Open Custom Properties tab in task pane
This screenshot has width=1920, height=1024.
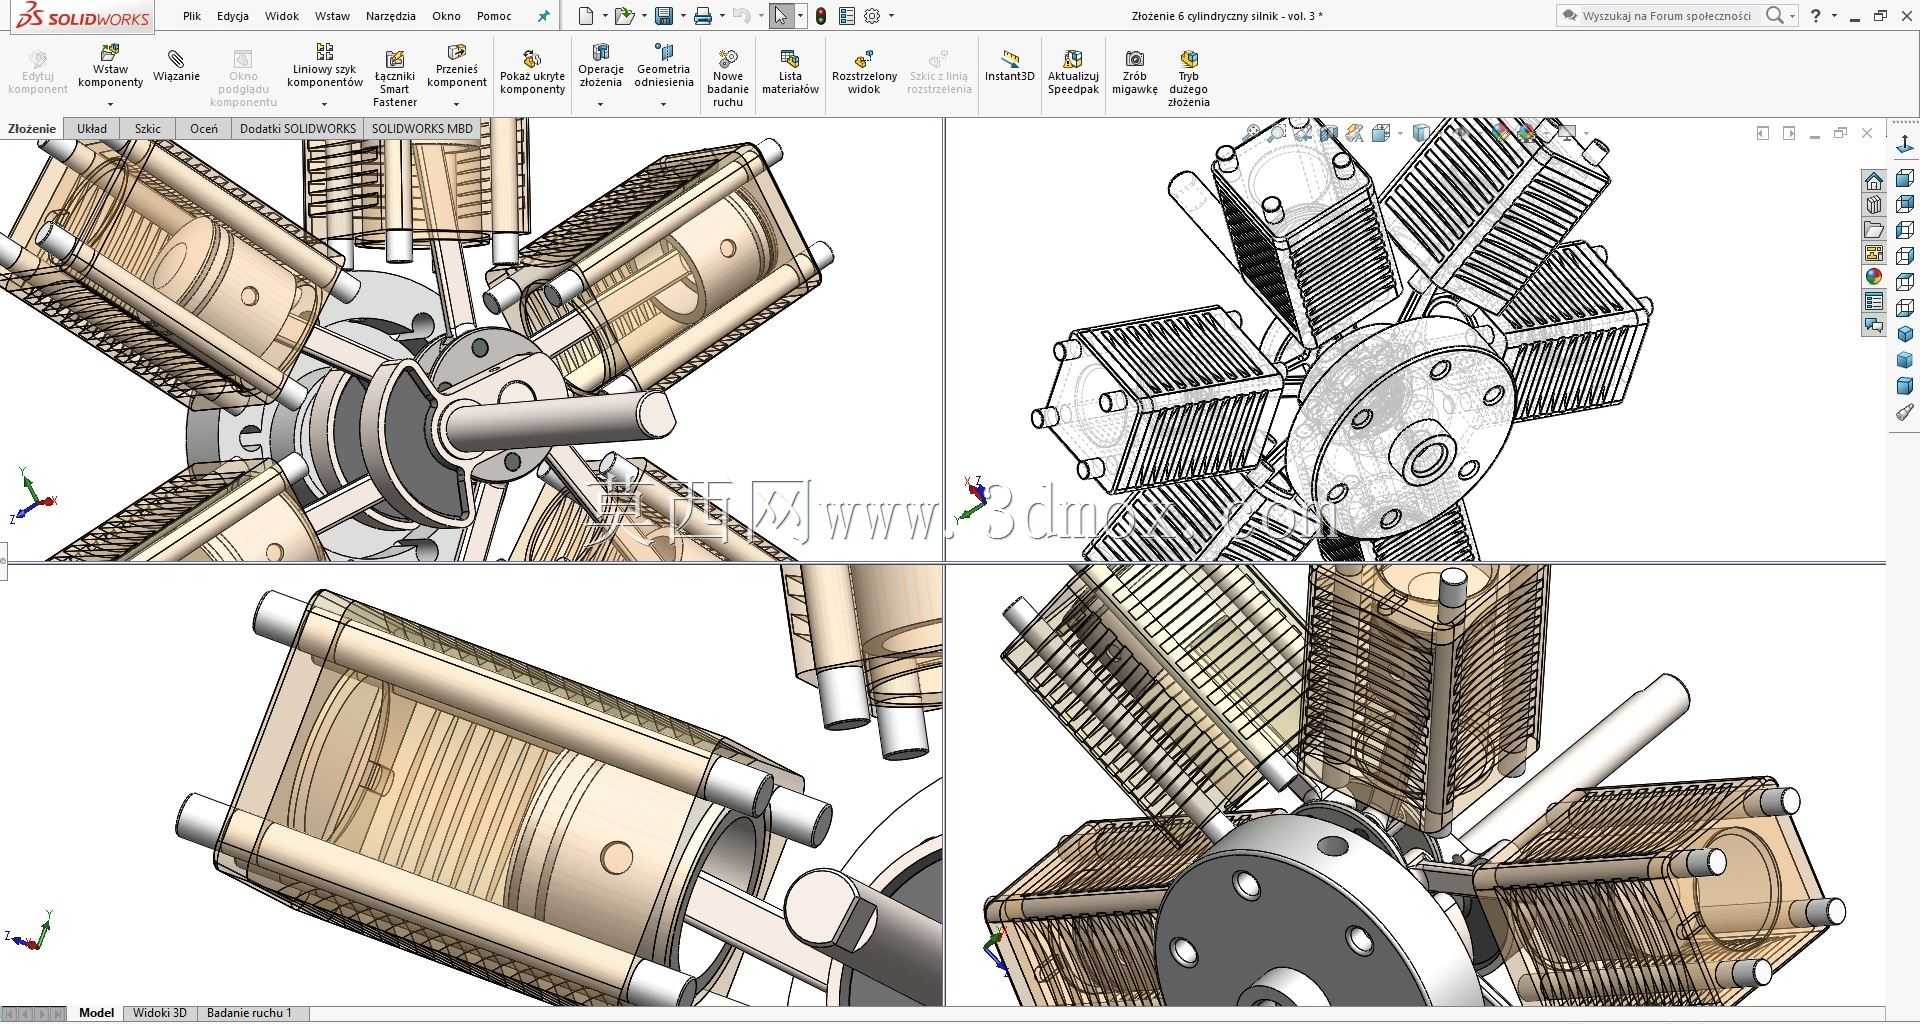tap(1874, 301)
